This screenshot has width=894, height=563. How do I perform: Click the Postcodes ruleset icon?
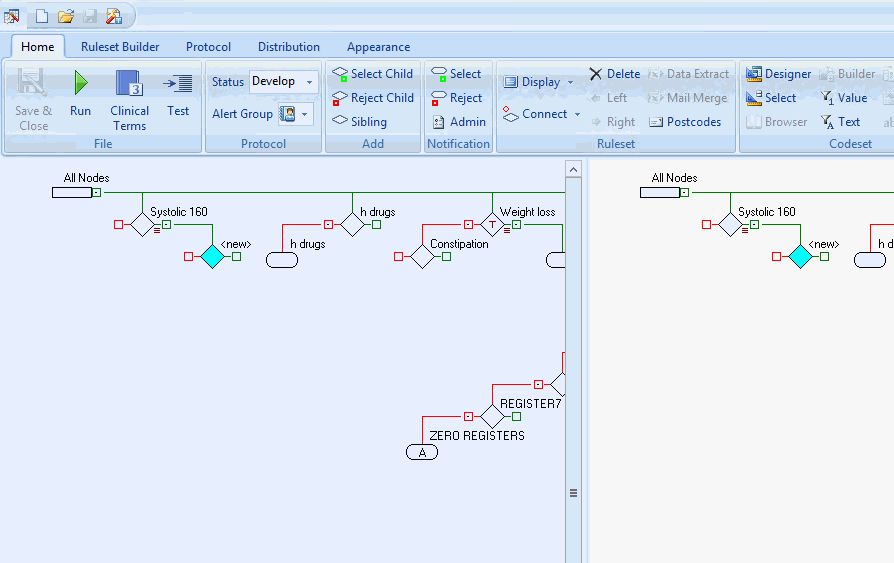[x=657, y=122]
